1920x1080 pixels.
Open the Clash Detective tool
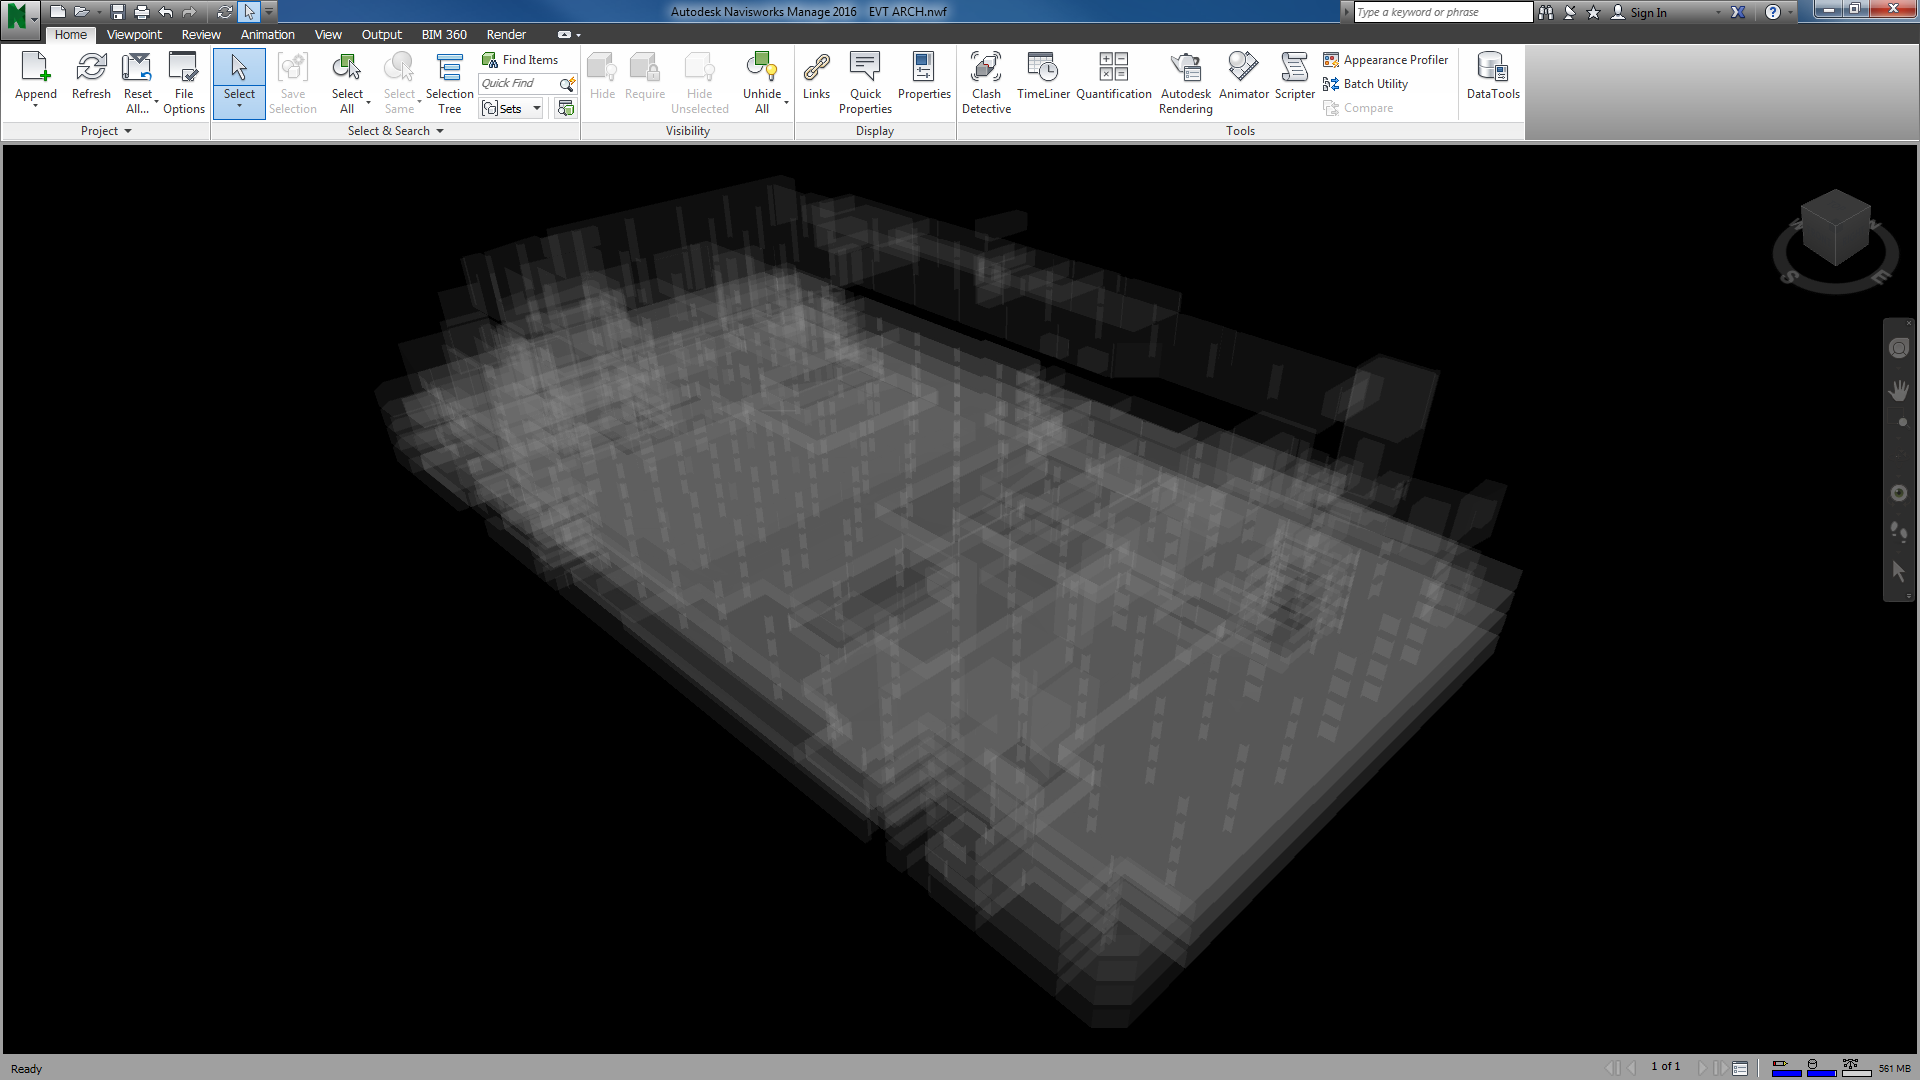click(x=985, y=82)
